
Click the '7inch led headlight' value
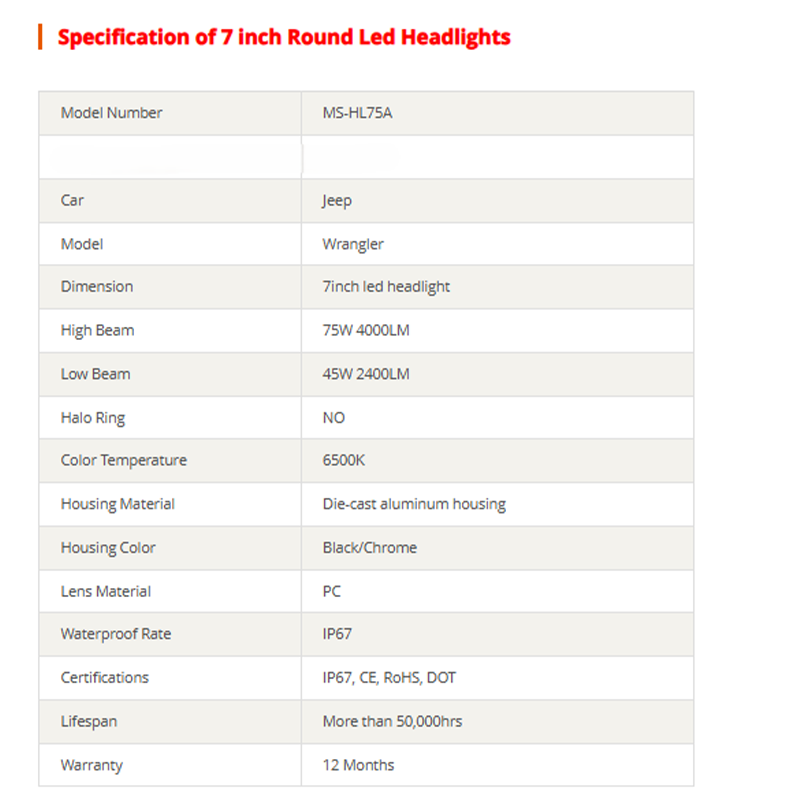[x=386, y=287]
